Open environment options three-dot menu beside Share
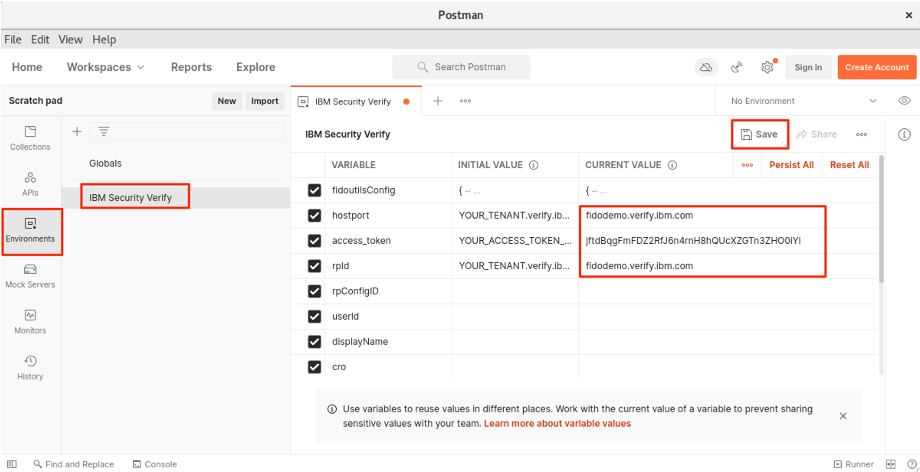The width and height of the screenshot is (920, 472). (x=861, y=134)
